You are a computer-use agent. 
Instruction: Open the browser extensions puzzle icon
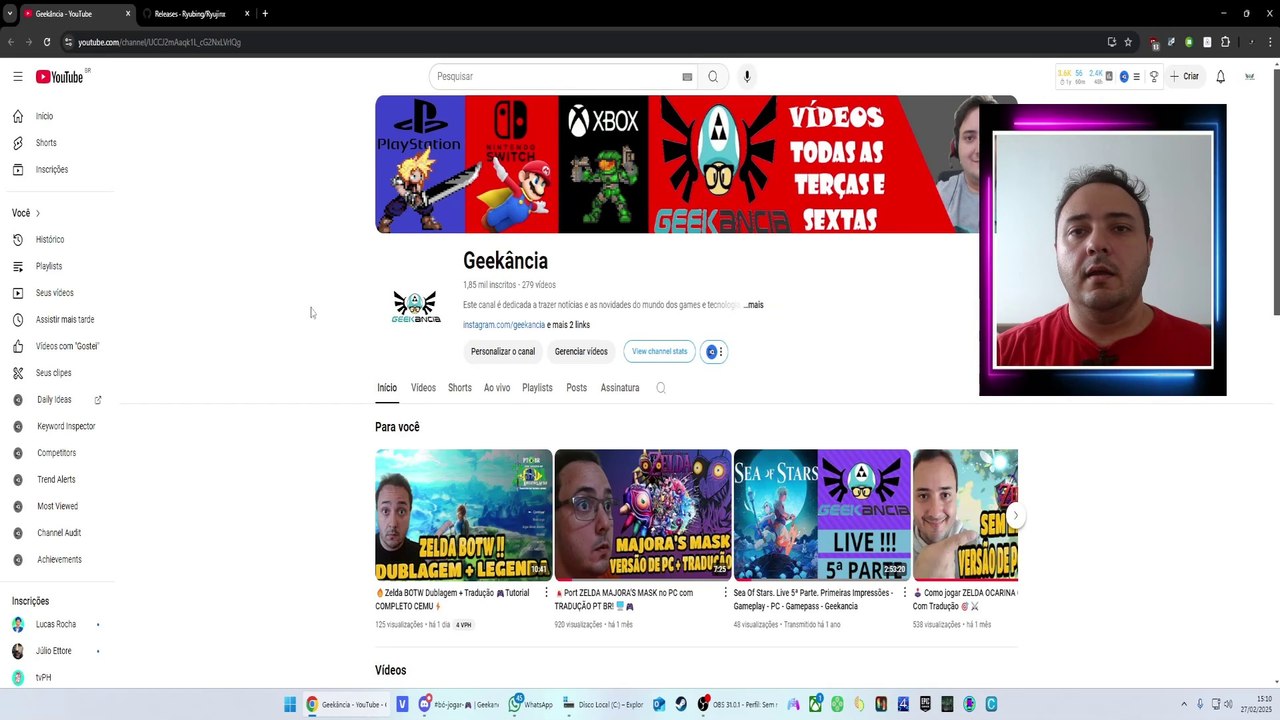coord(1225,42)
